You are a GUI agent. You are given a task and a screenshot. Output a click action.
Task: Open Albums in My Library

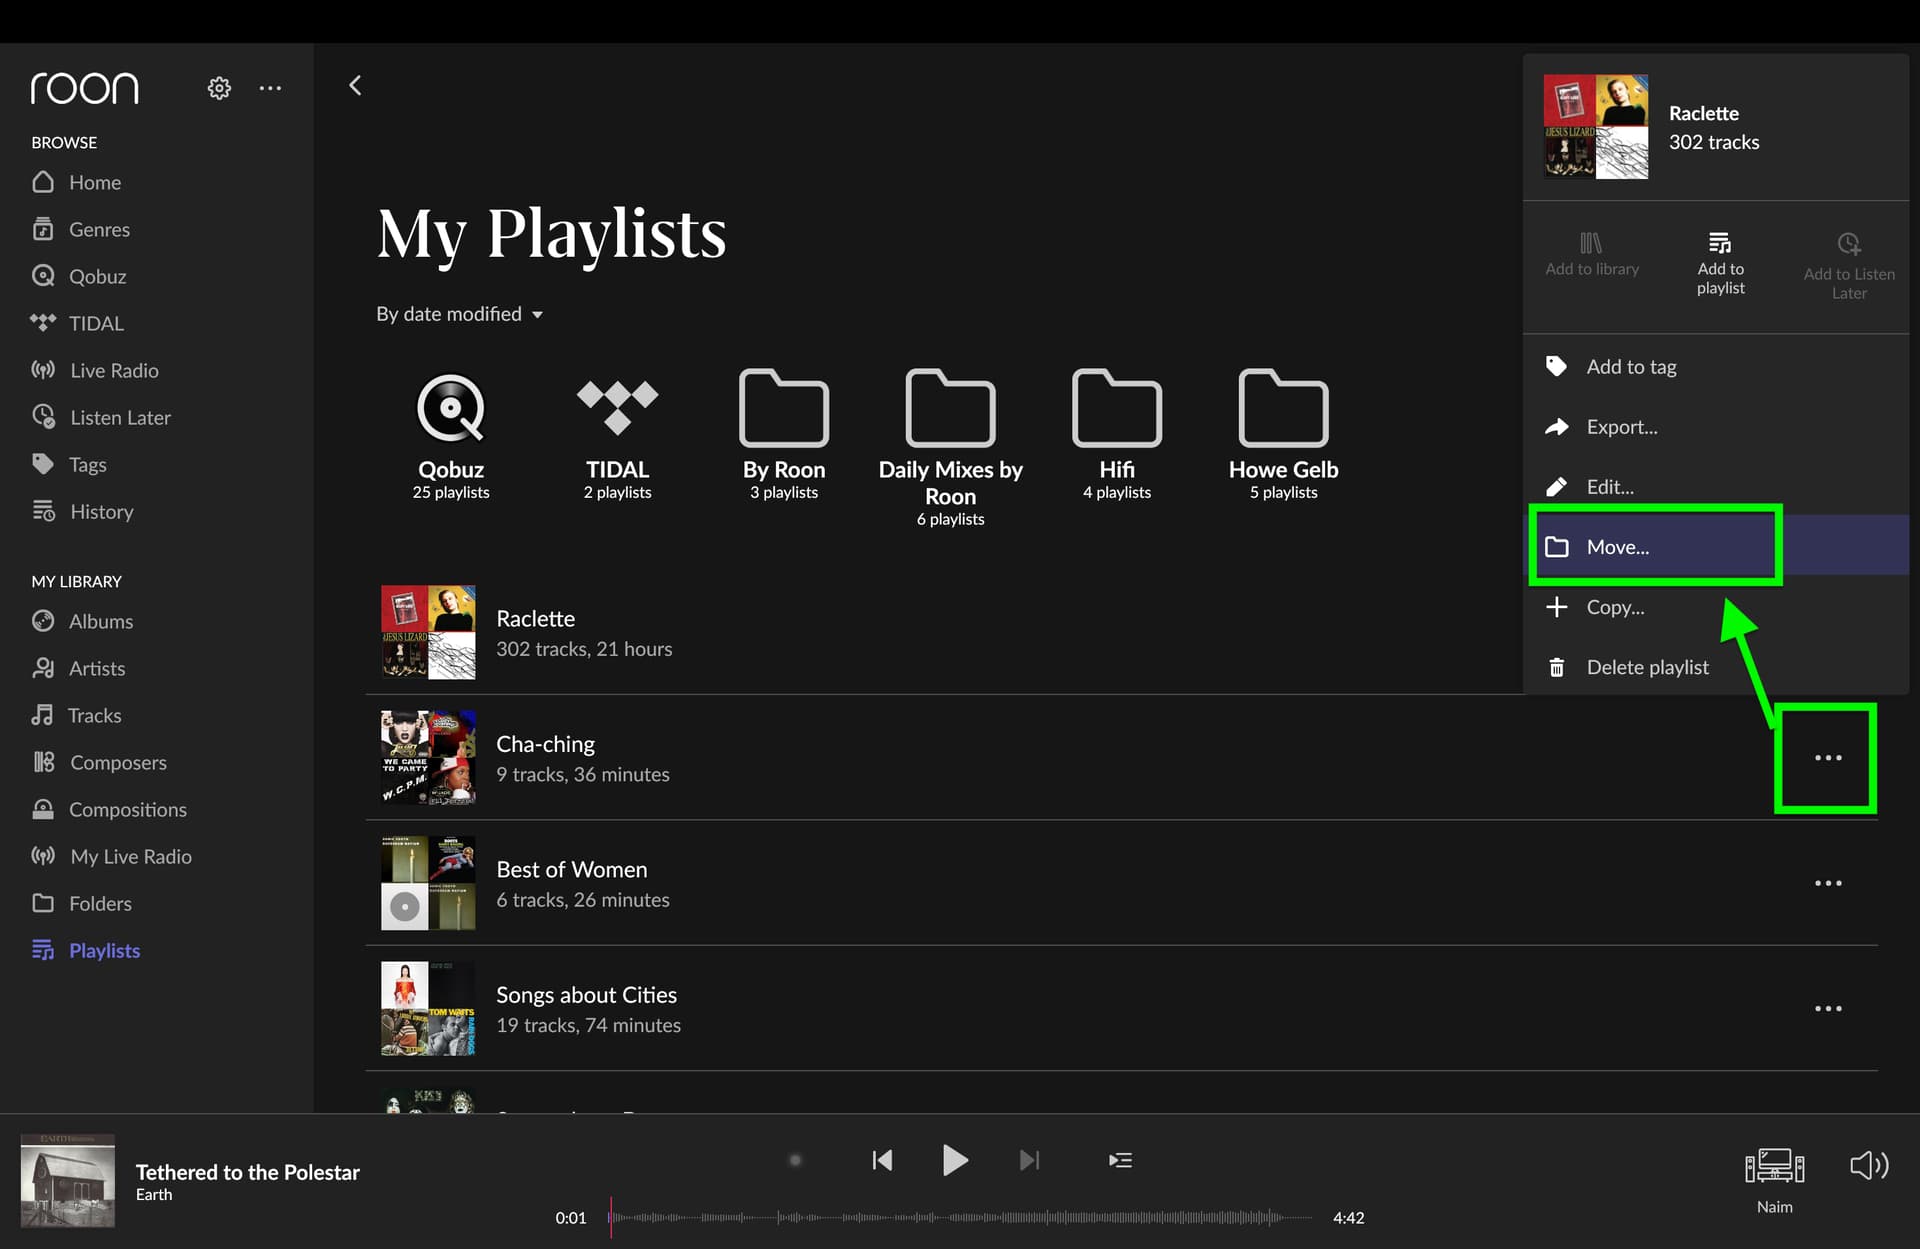[x=100, y=621]
